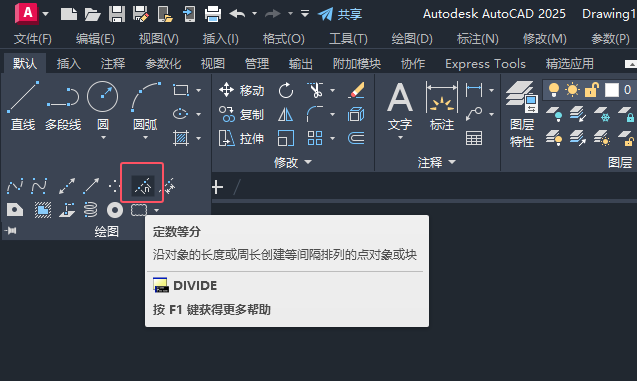
Task: Select the 直线 (Line) tool
Action: (23, 106)
